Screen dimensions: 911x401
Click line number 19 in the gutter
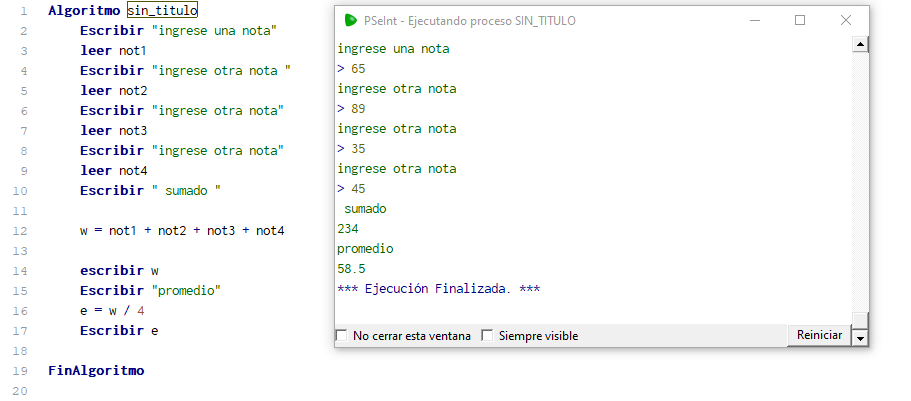tap(20, 370)
